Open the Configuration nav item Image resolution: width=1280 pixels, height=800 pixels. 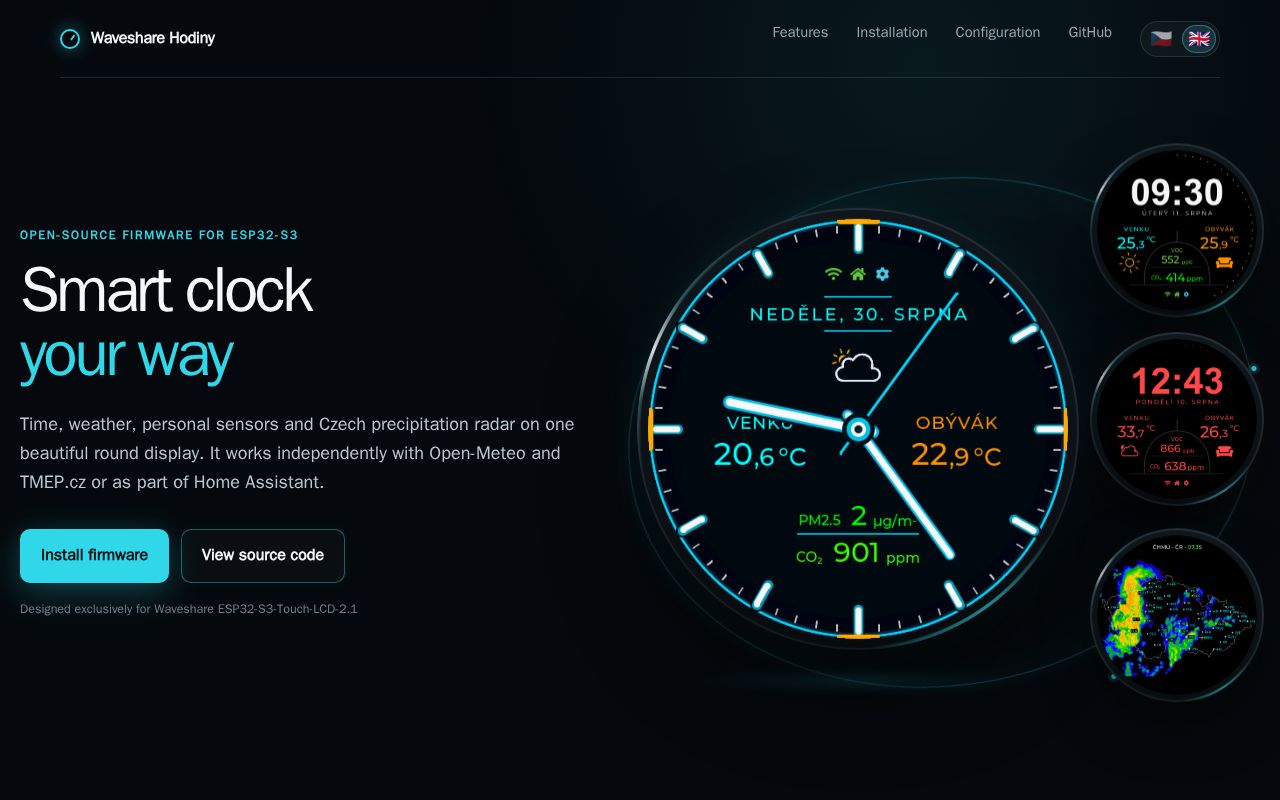click(x=998, y=32)
